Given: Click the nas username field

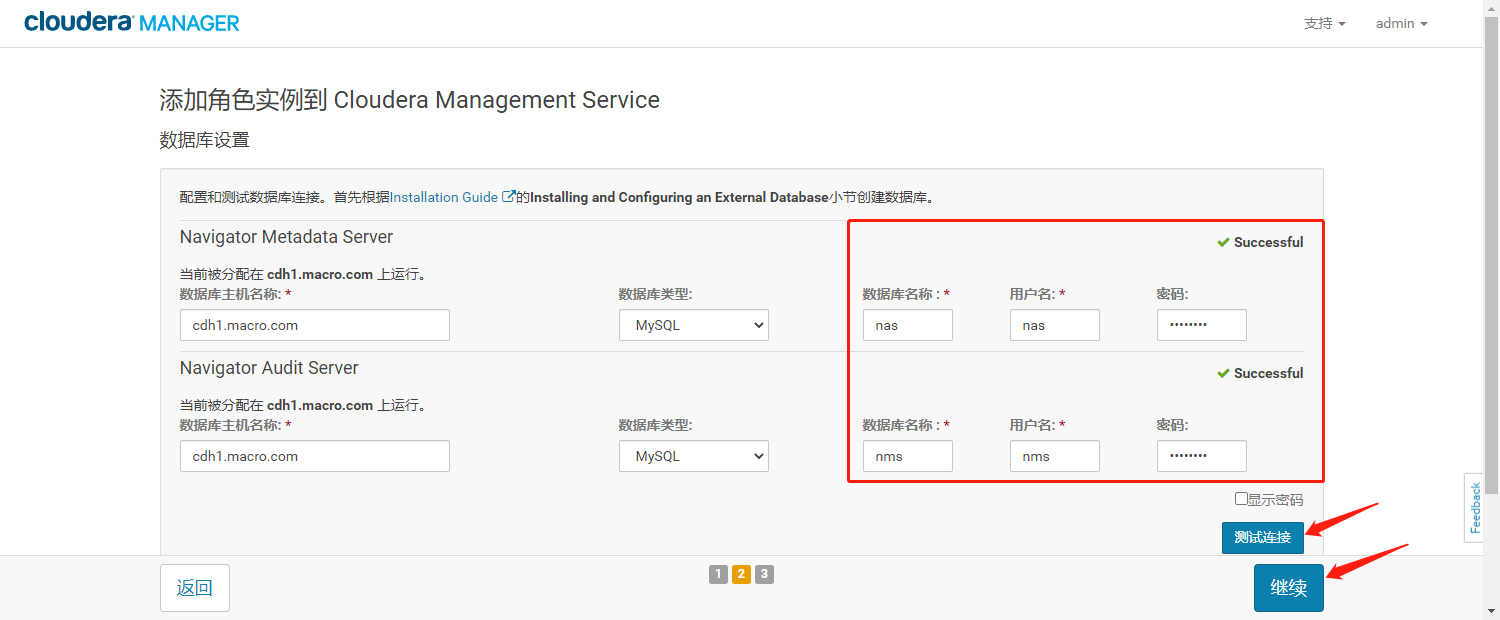Looking at the screenshot, I should coord(1055,325).
